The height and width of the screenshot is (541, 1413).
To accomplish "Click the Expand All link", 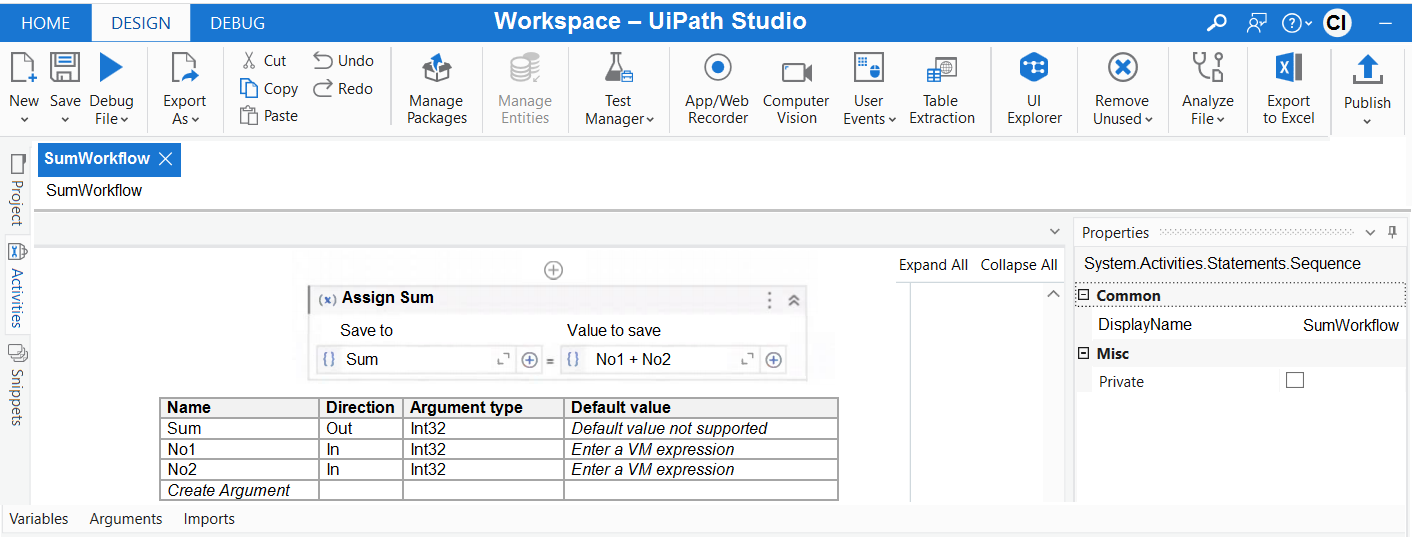I will pos(933,265).
